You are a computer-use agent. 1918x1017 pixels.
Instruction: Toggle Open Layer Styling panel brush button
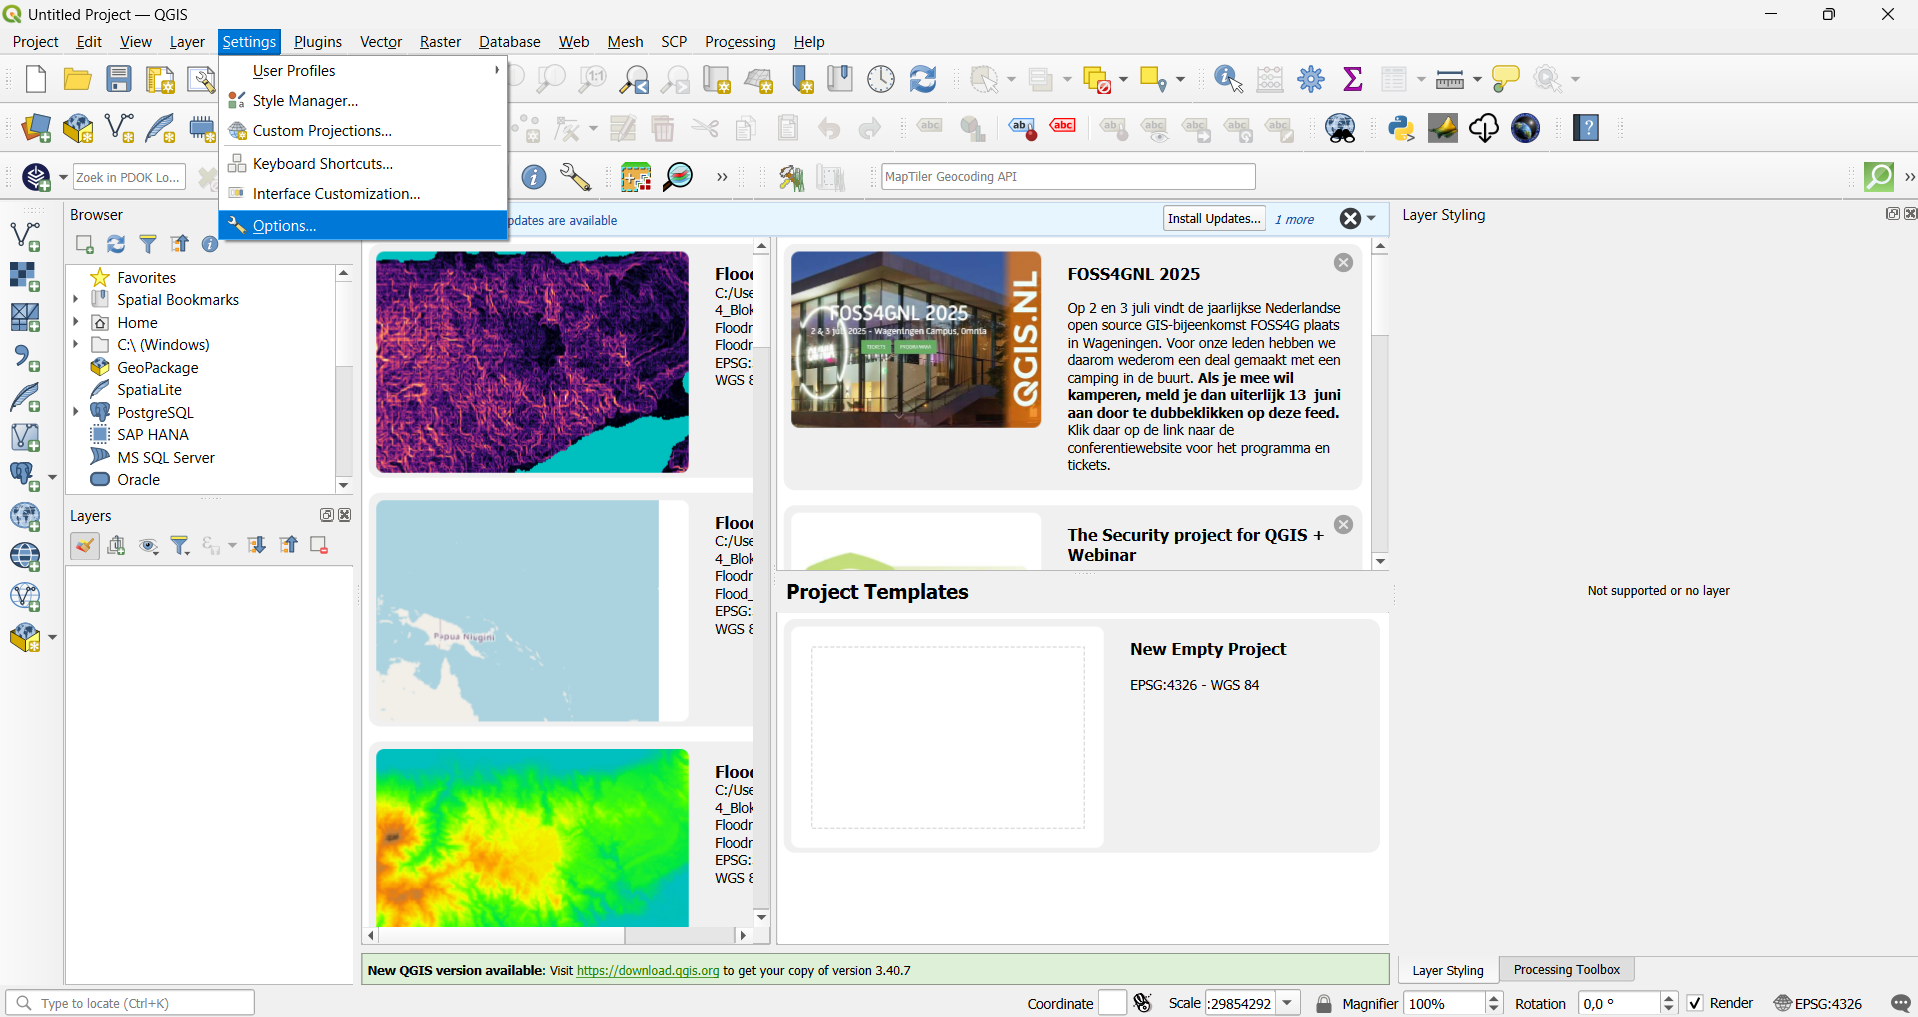tap(85, 545)
